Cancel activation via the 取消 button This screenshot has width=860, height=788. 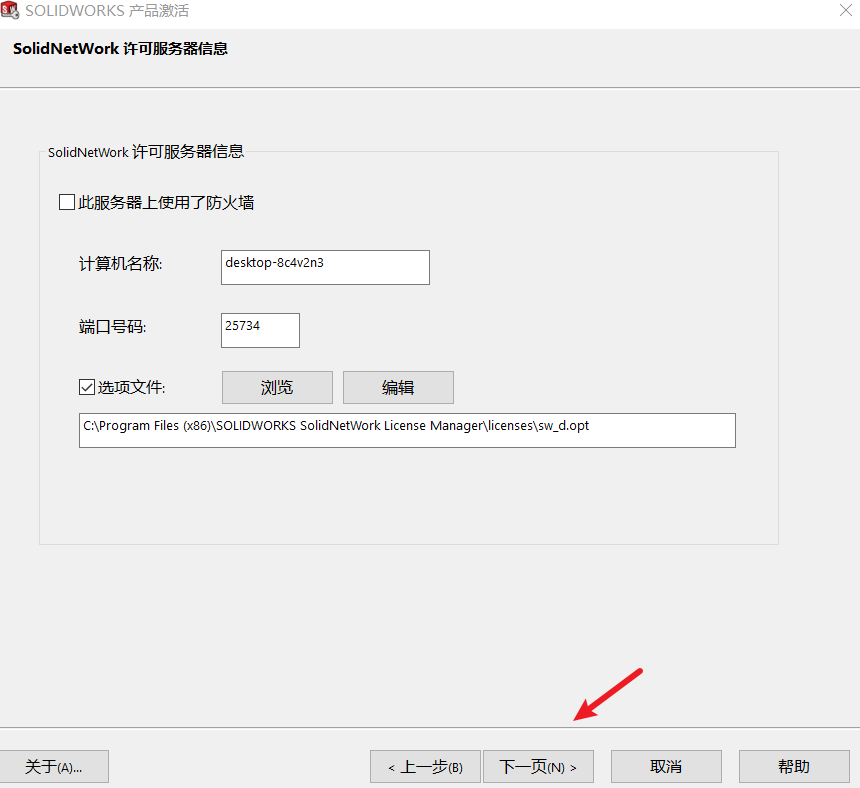[666, 766]
